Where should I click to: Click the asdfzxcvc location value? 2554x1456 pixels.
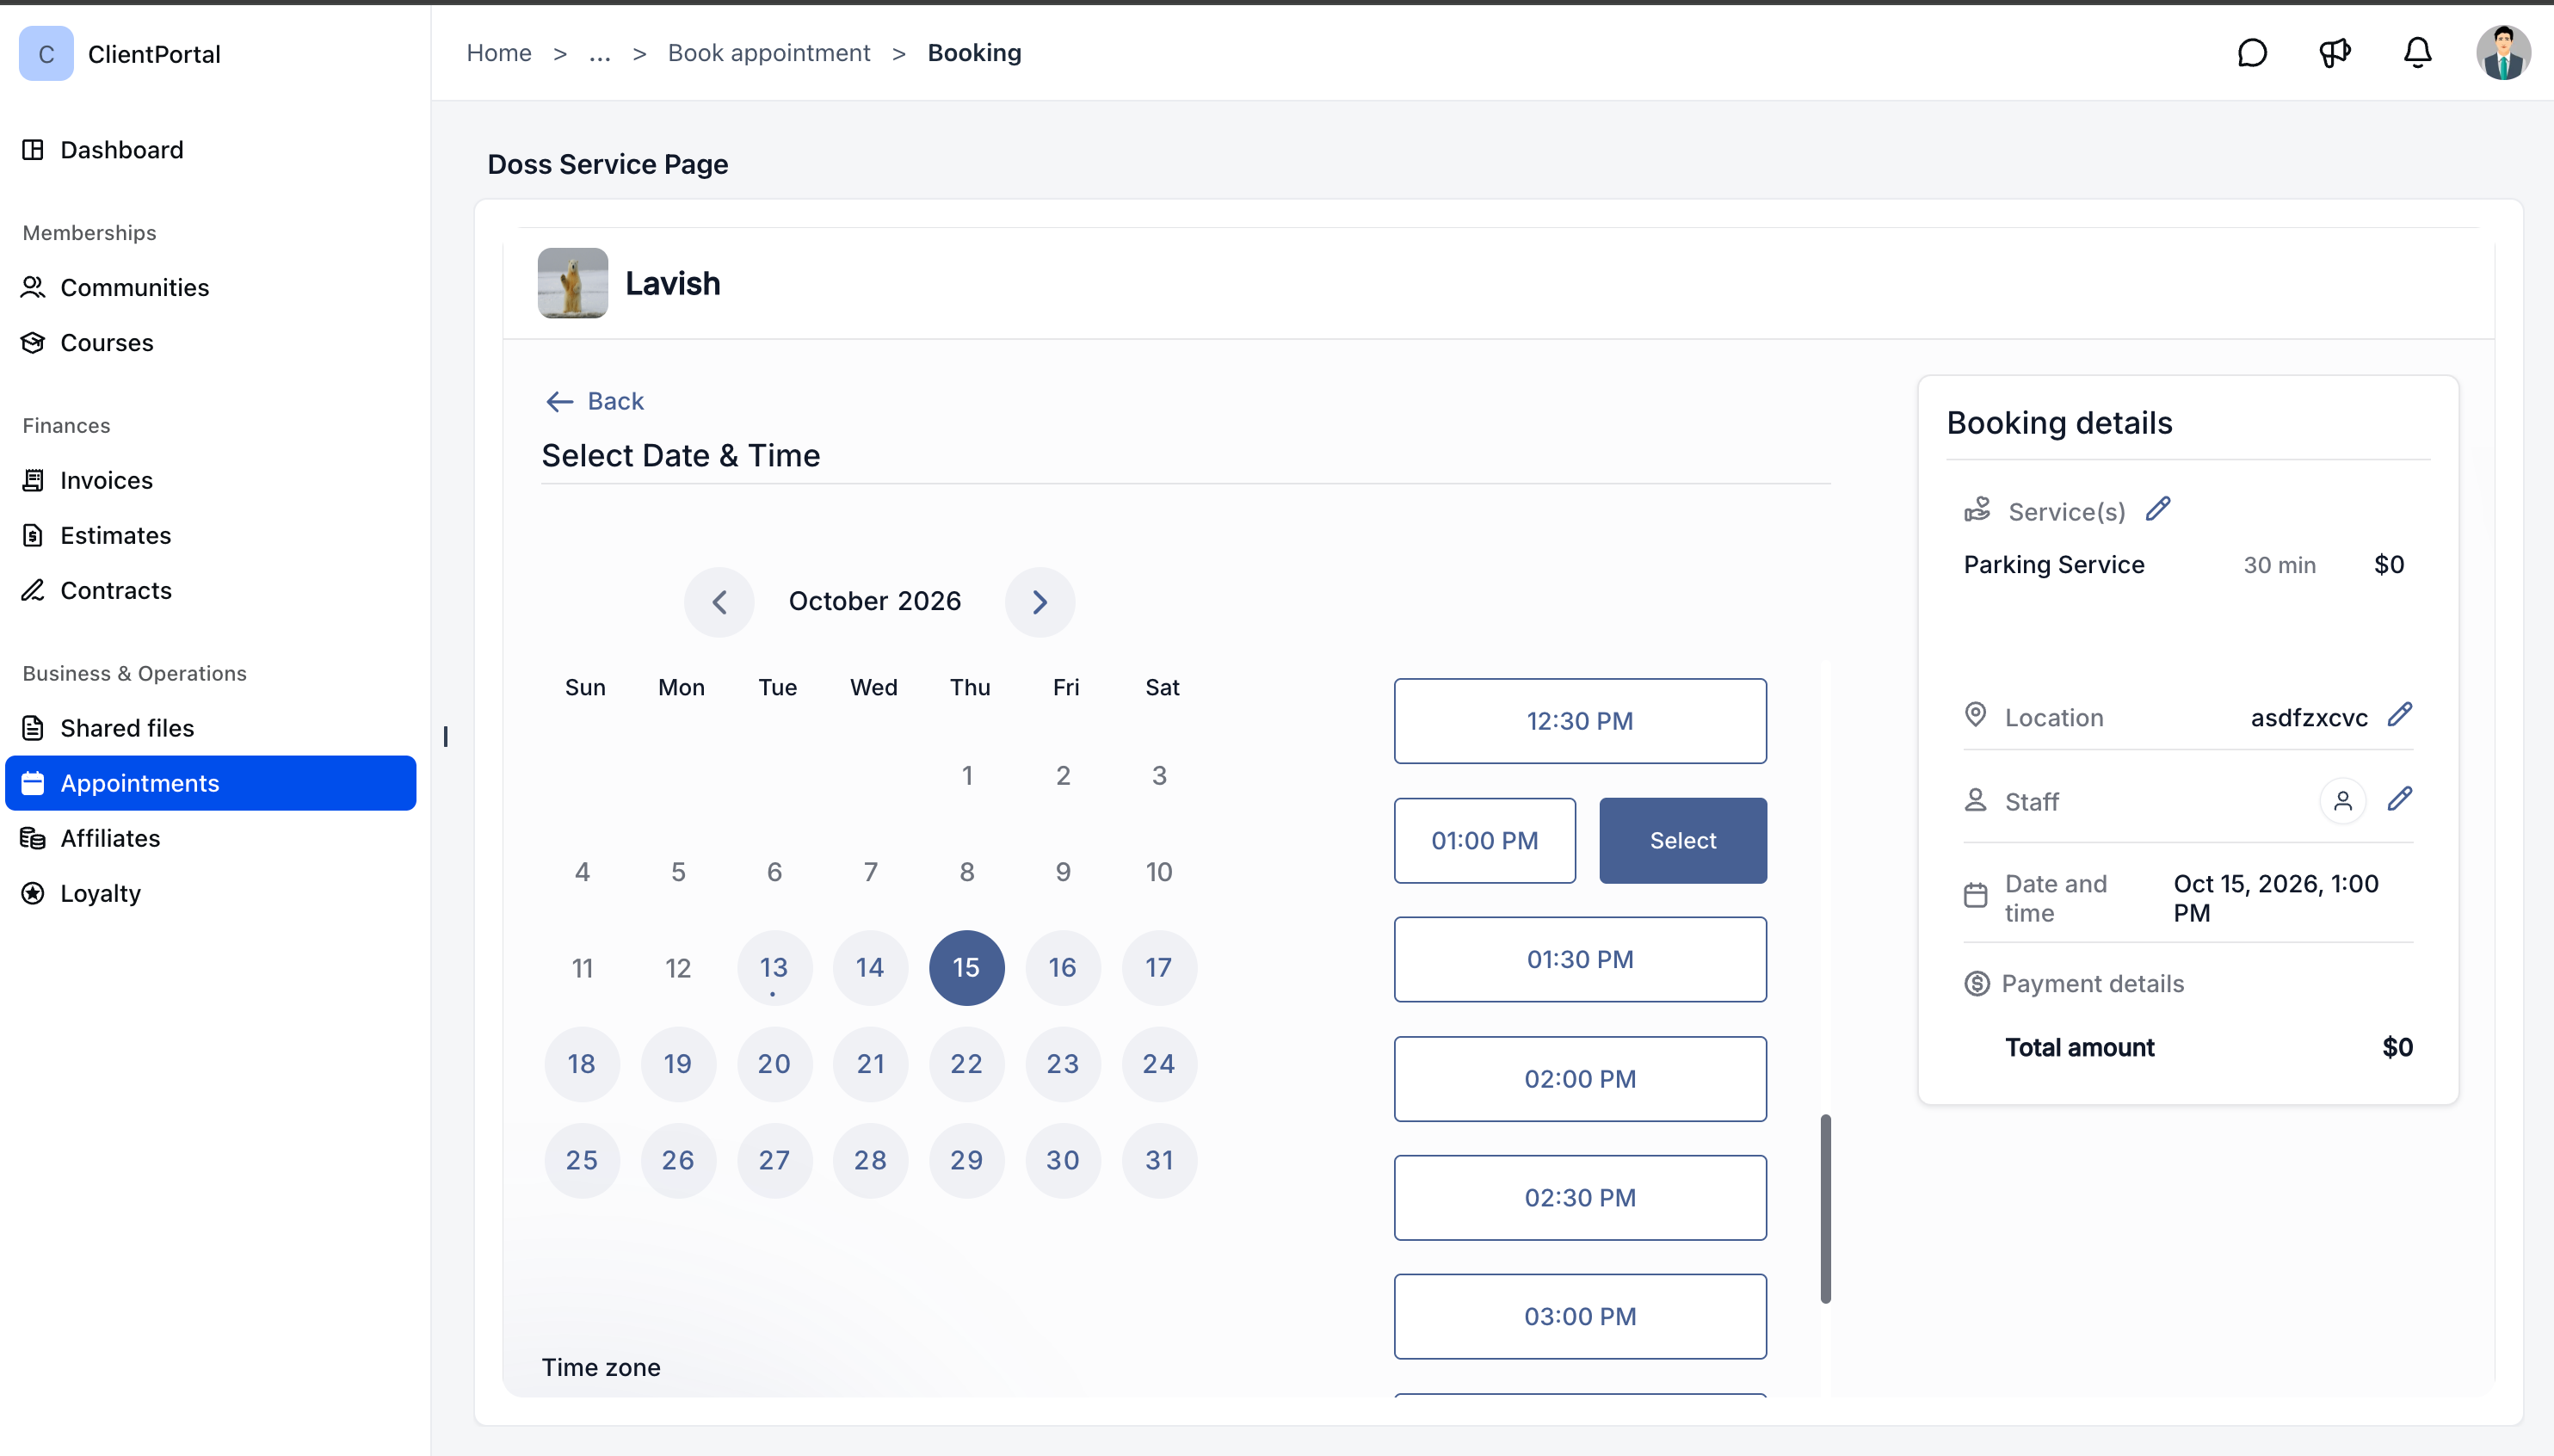2309,718
